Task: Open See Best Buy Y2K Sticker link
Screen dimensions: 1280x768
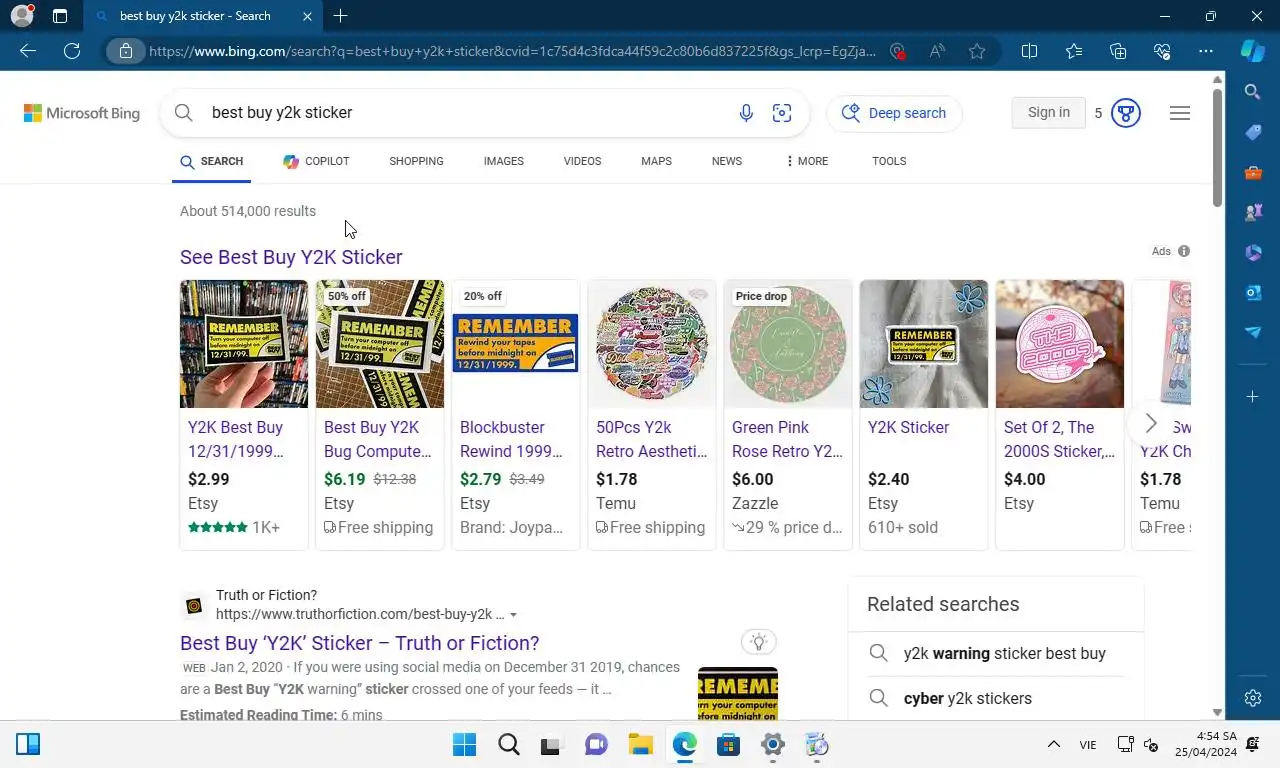Action: (x=291, y=257)
